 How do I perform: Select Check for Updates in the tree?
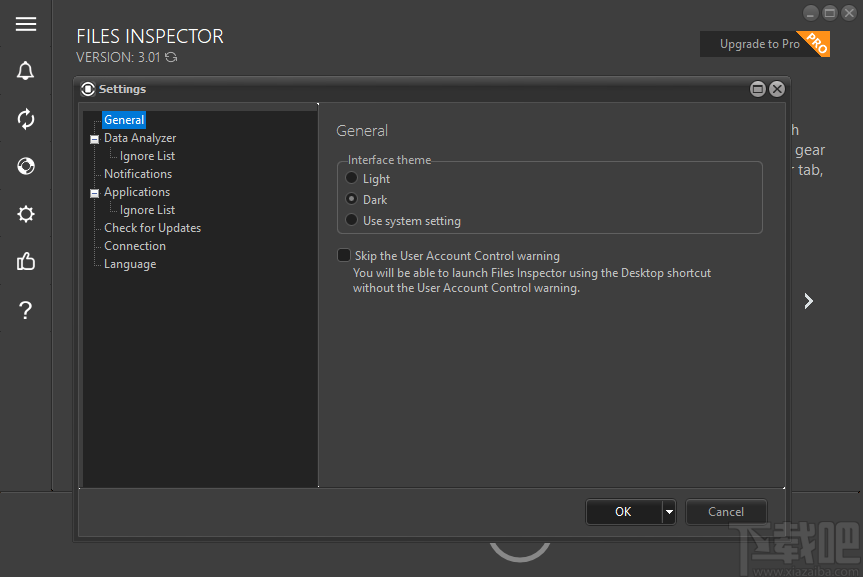(152, 227)
